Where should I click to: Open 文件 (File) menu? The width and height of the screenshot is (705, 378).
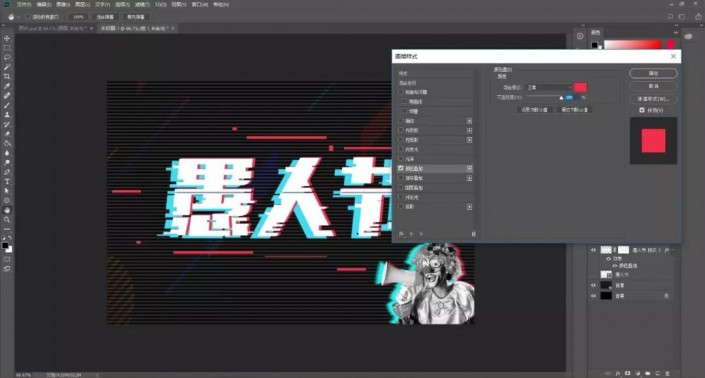coord(24,4)
